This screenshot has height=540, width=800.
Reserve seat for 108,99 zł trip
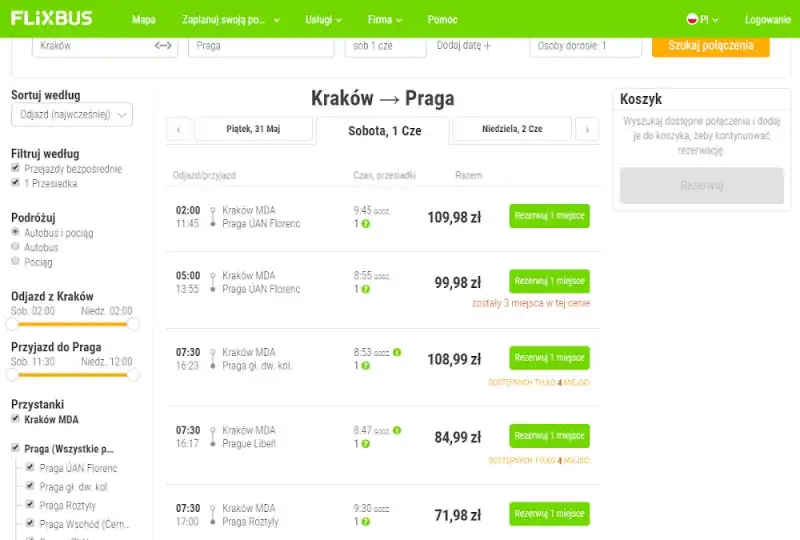549,358
